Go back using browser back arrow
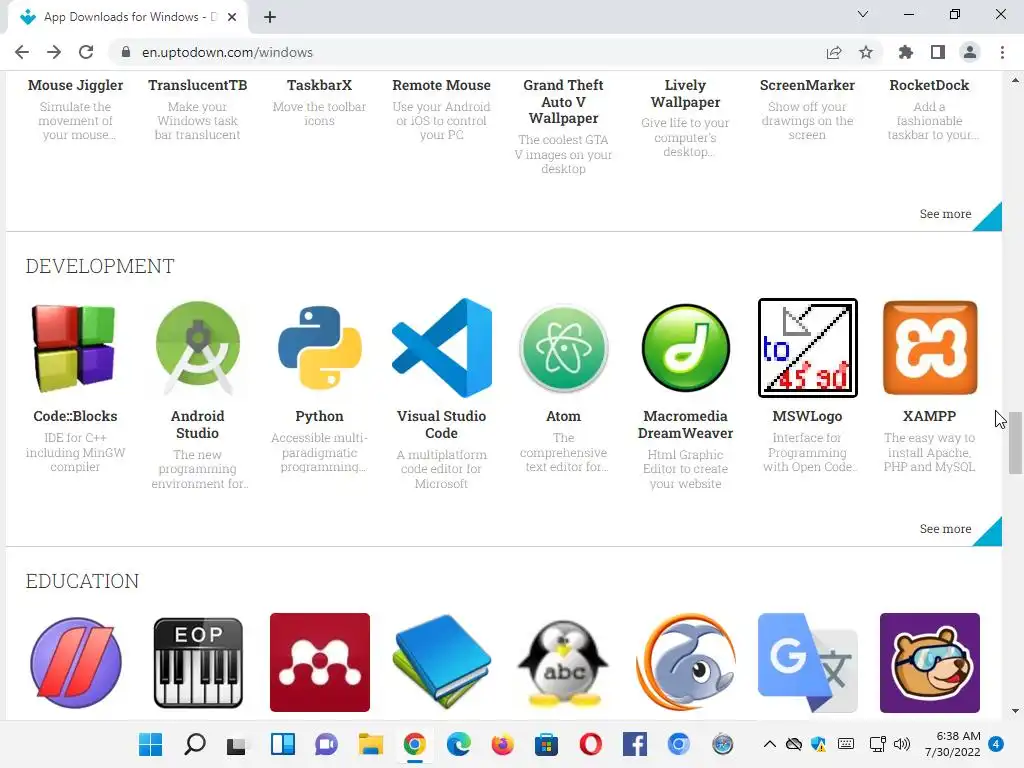This screenshot has width=1024, height=768. (x=22, y=52)
